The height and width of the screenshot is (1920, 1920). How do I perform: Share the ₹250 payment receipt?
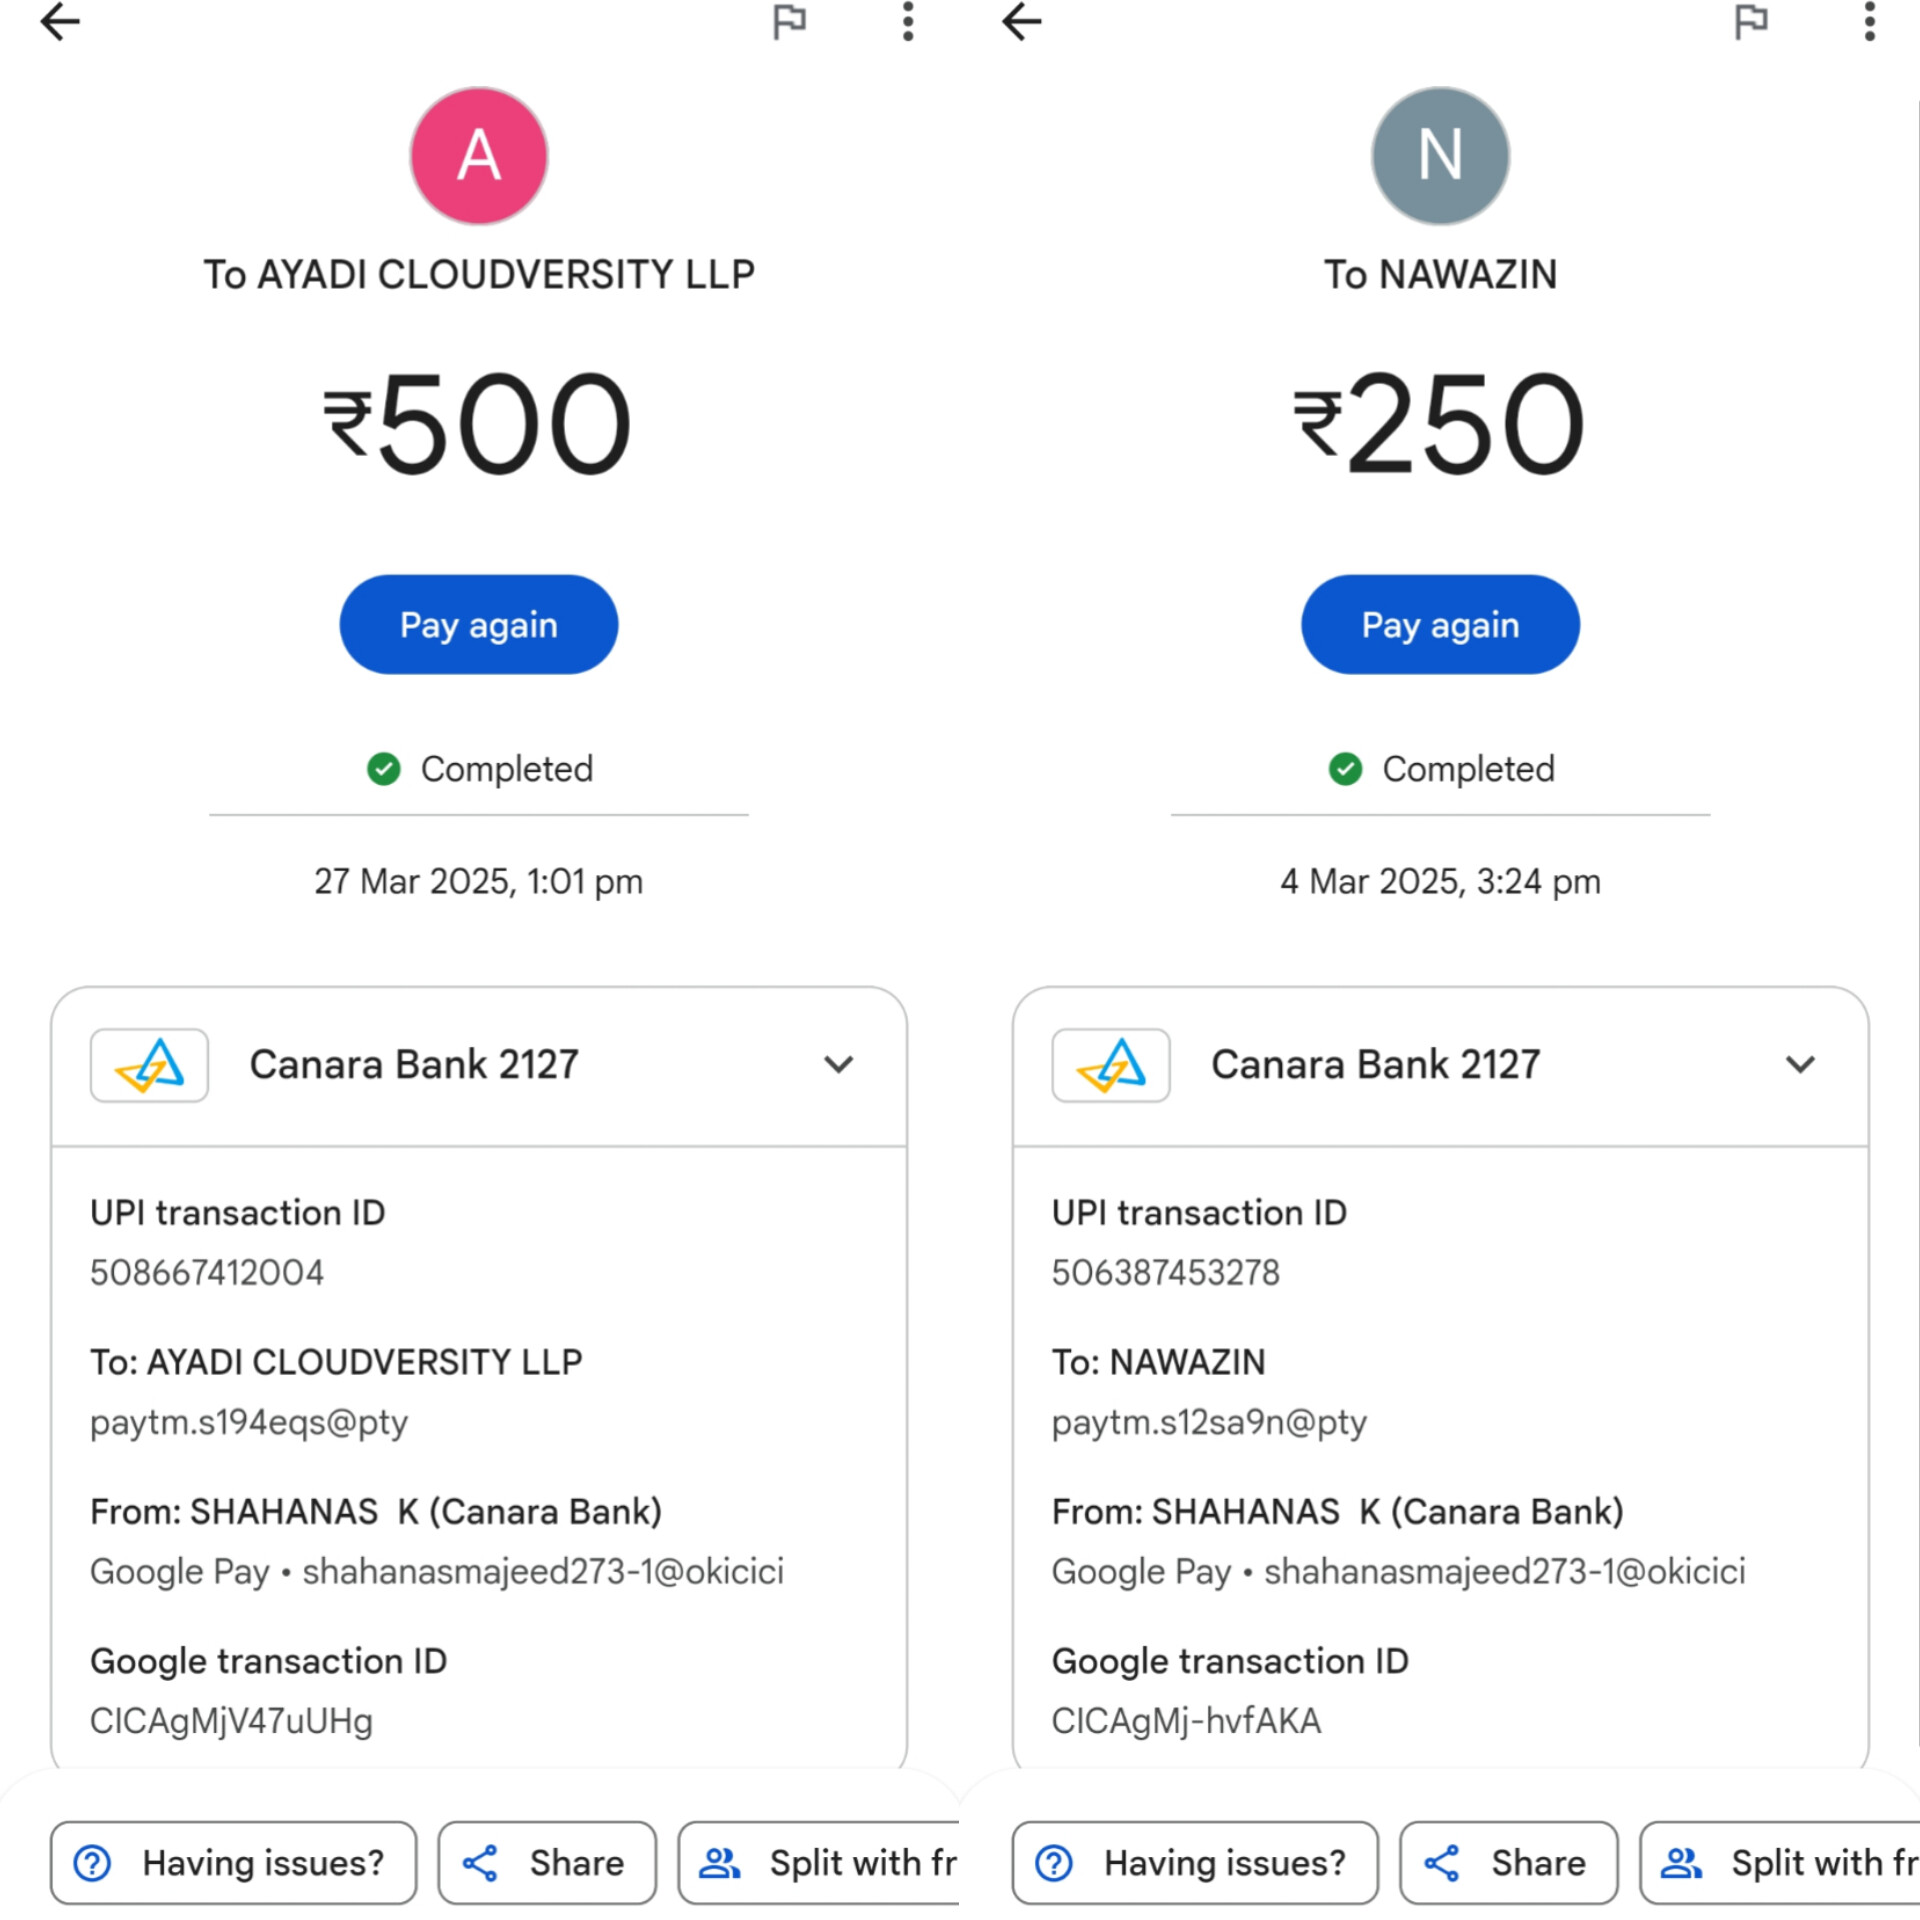tap(1508, 1863)
